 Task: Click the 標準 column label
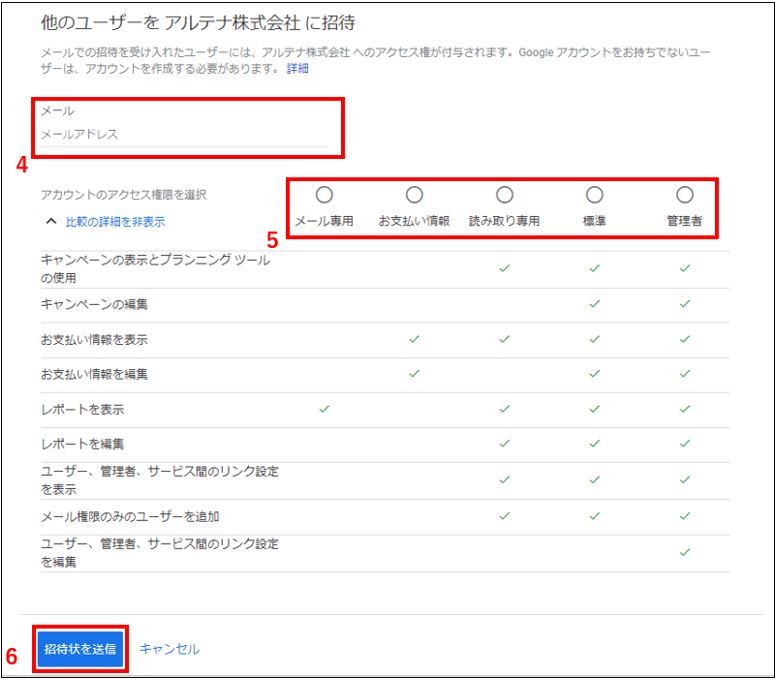pyautogui.click(x=594, y=221)
